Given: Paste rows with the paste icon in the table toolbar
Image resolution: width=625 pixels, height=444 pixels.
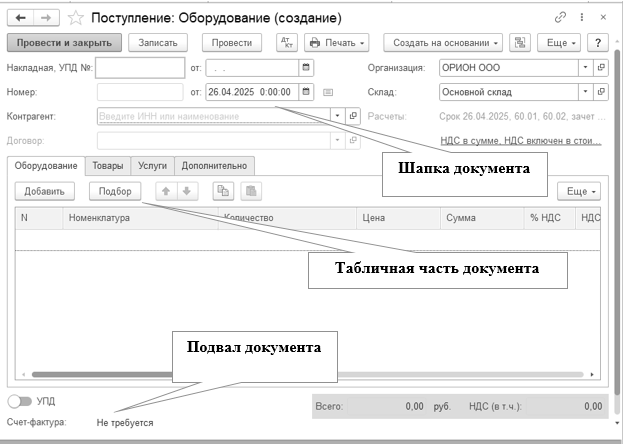Looking at the screenshot, I should tap(251, 191).
